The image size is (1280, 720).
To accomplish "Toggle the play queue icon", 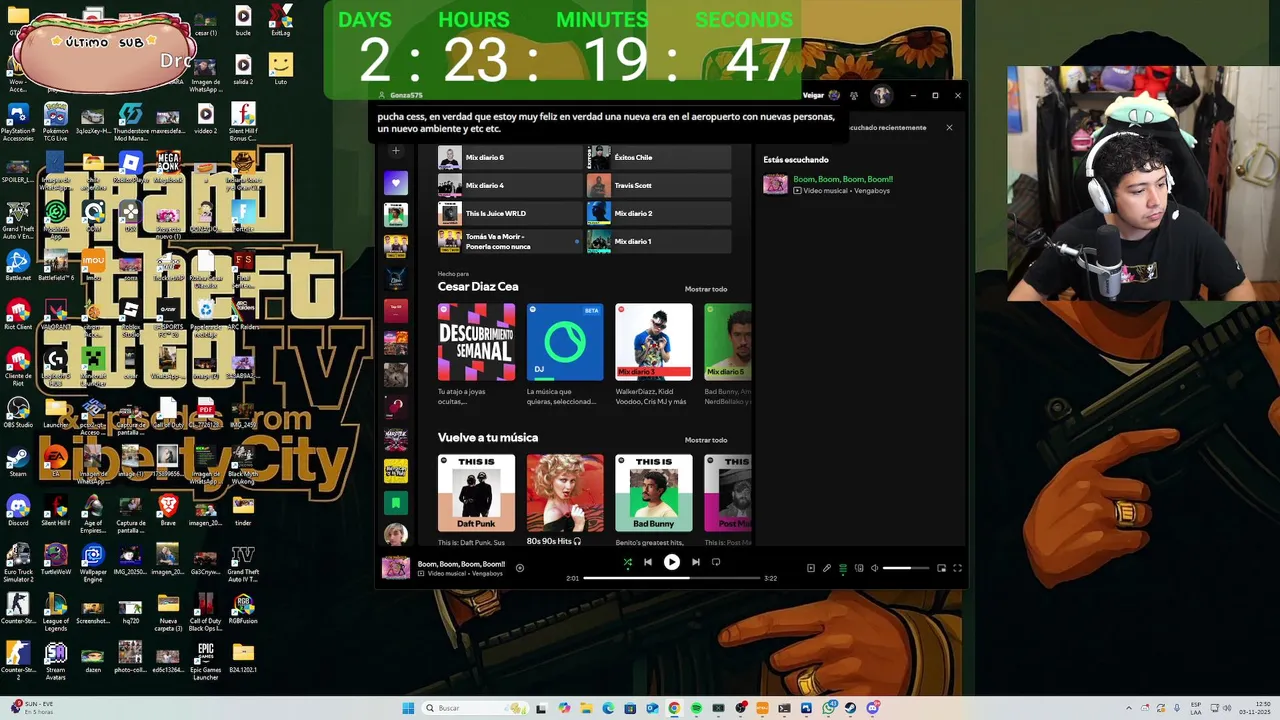I will (x=843, y=568).
